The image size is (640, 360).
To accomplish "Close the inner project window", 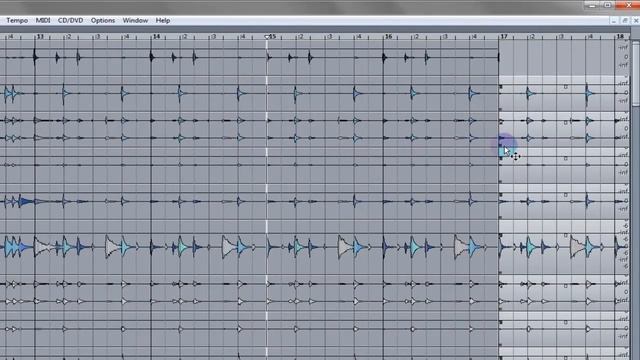I will pyautogui.click(x=636, y=20).
